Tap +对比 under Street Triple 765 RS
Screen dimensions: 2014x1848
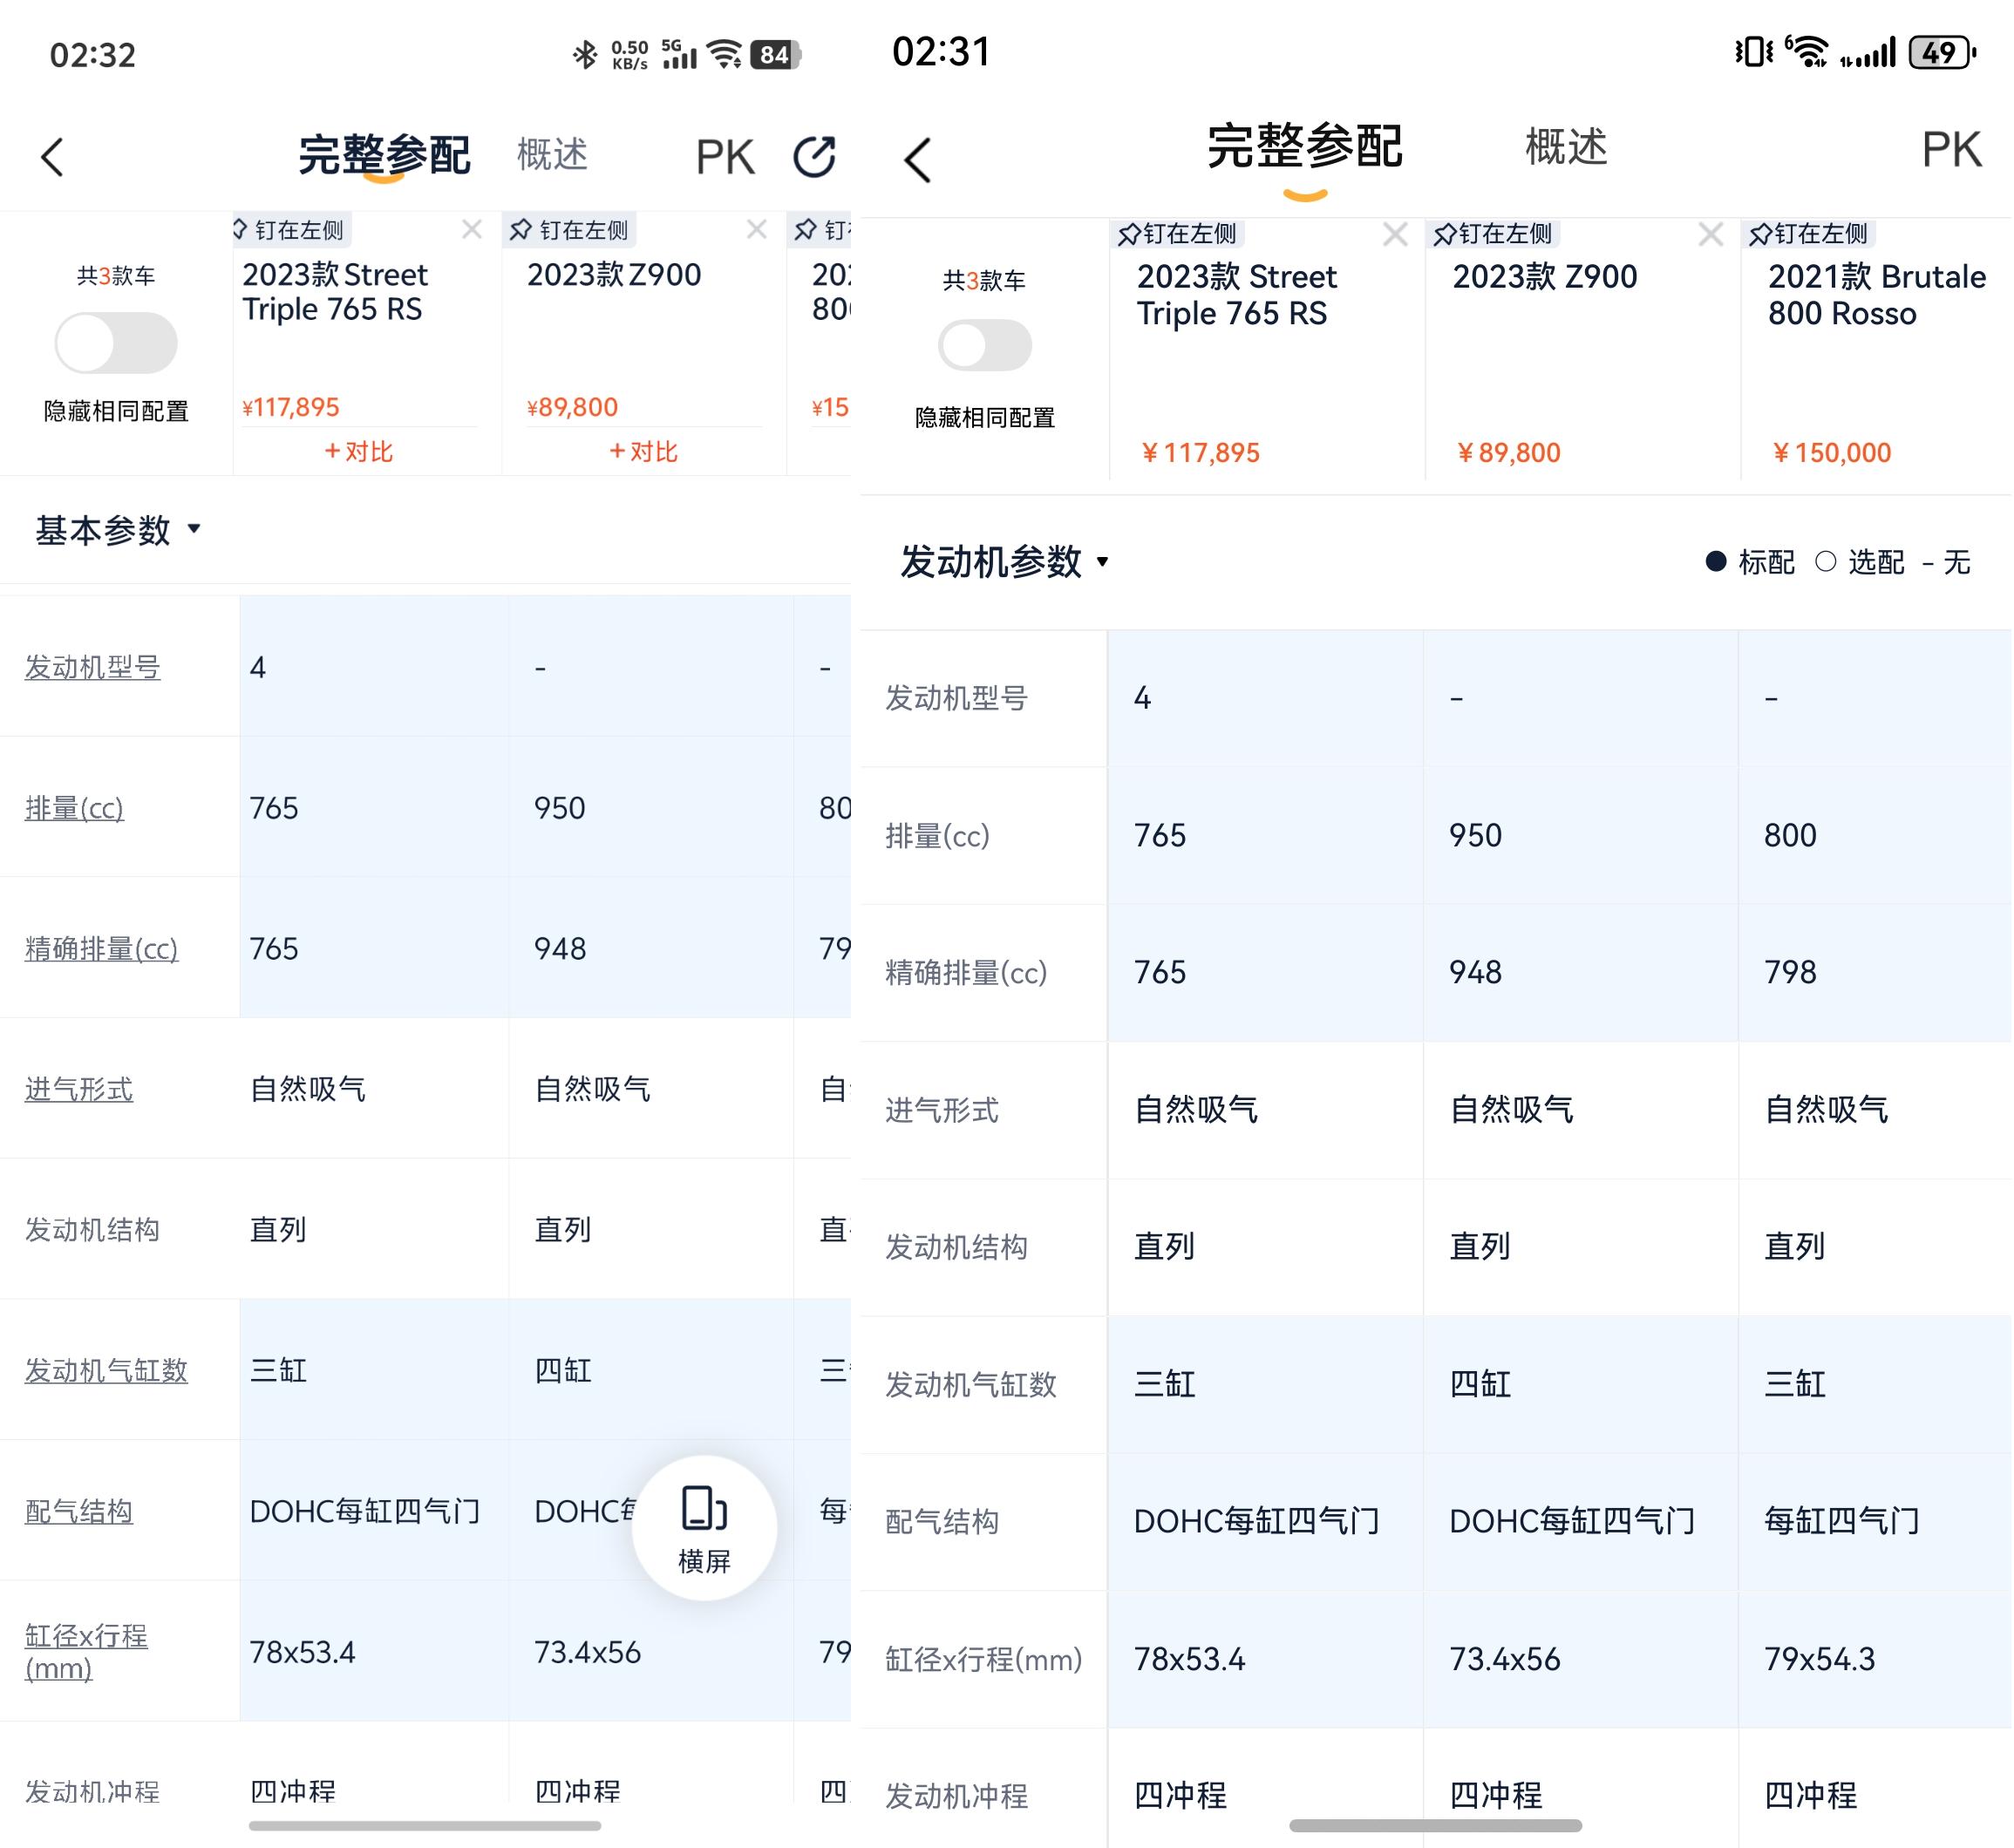click(358, 452)
